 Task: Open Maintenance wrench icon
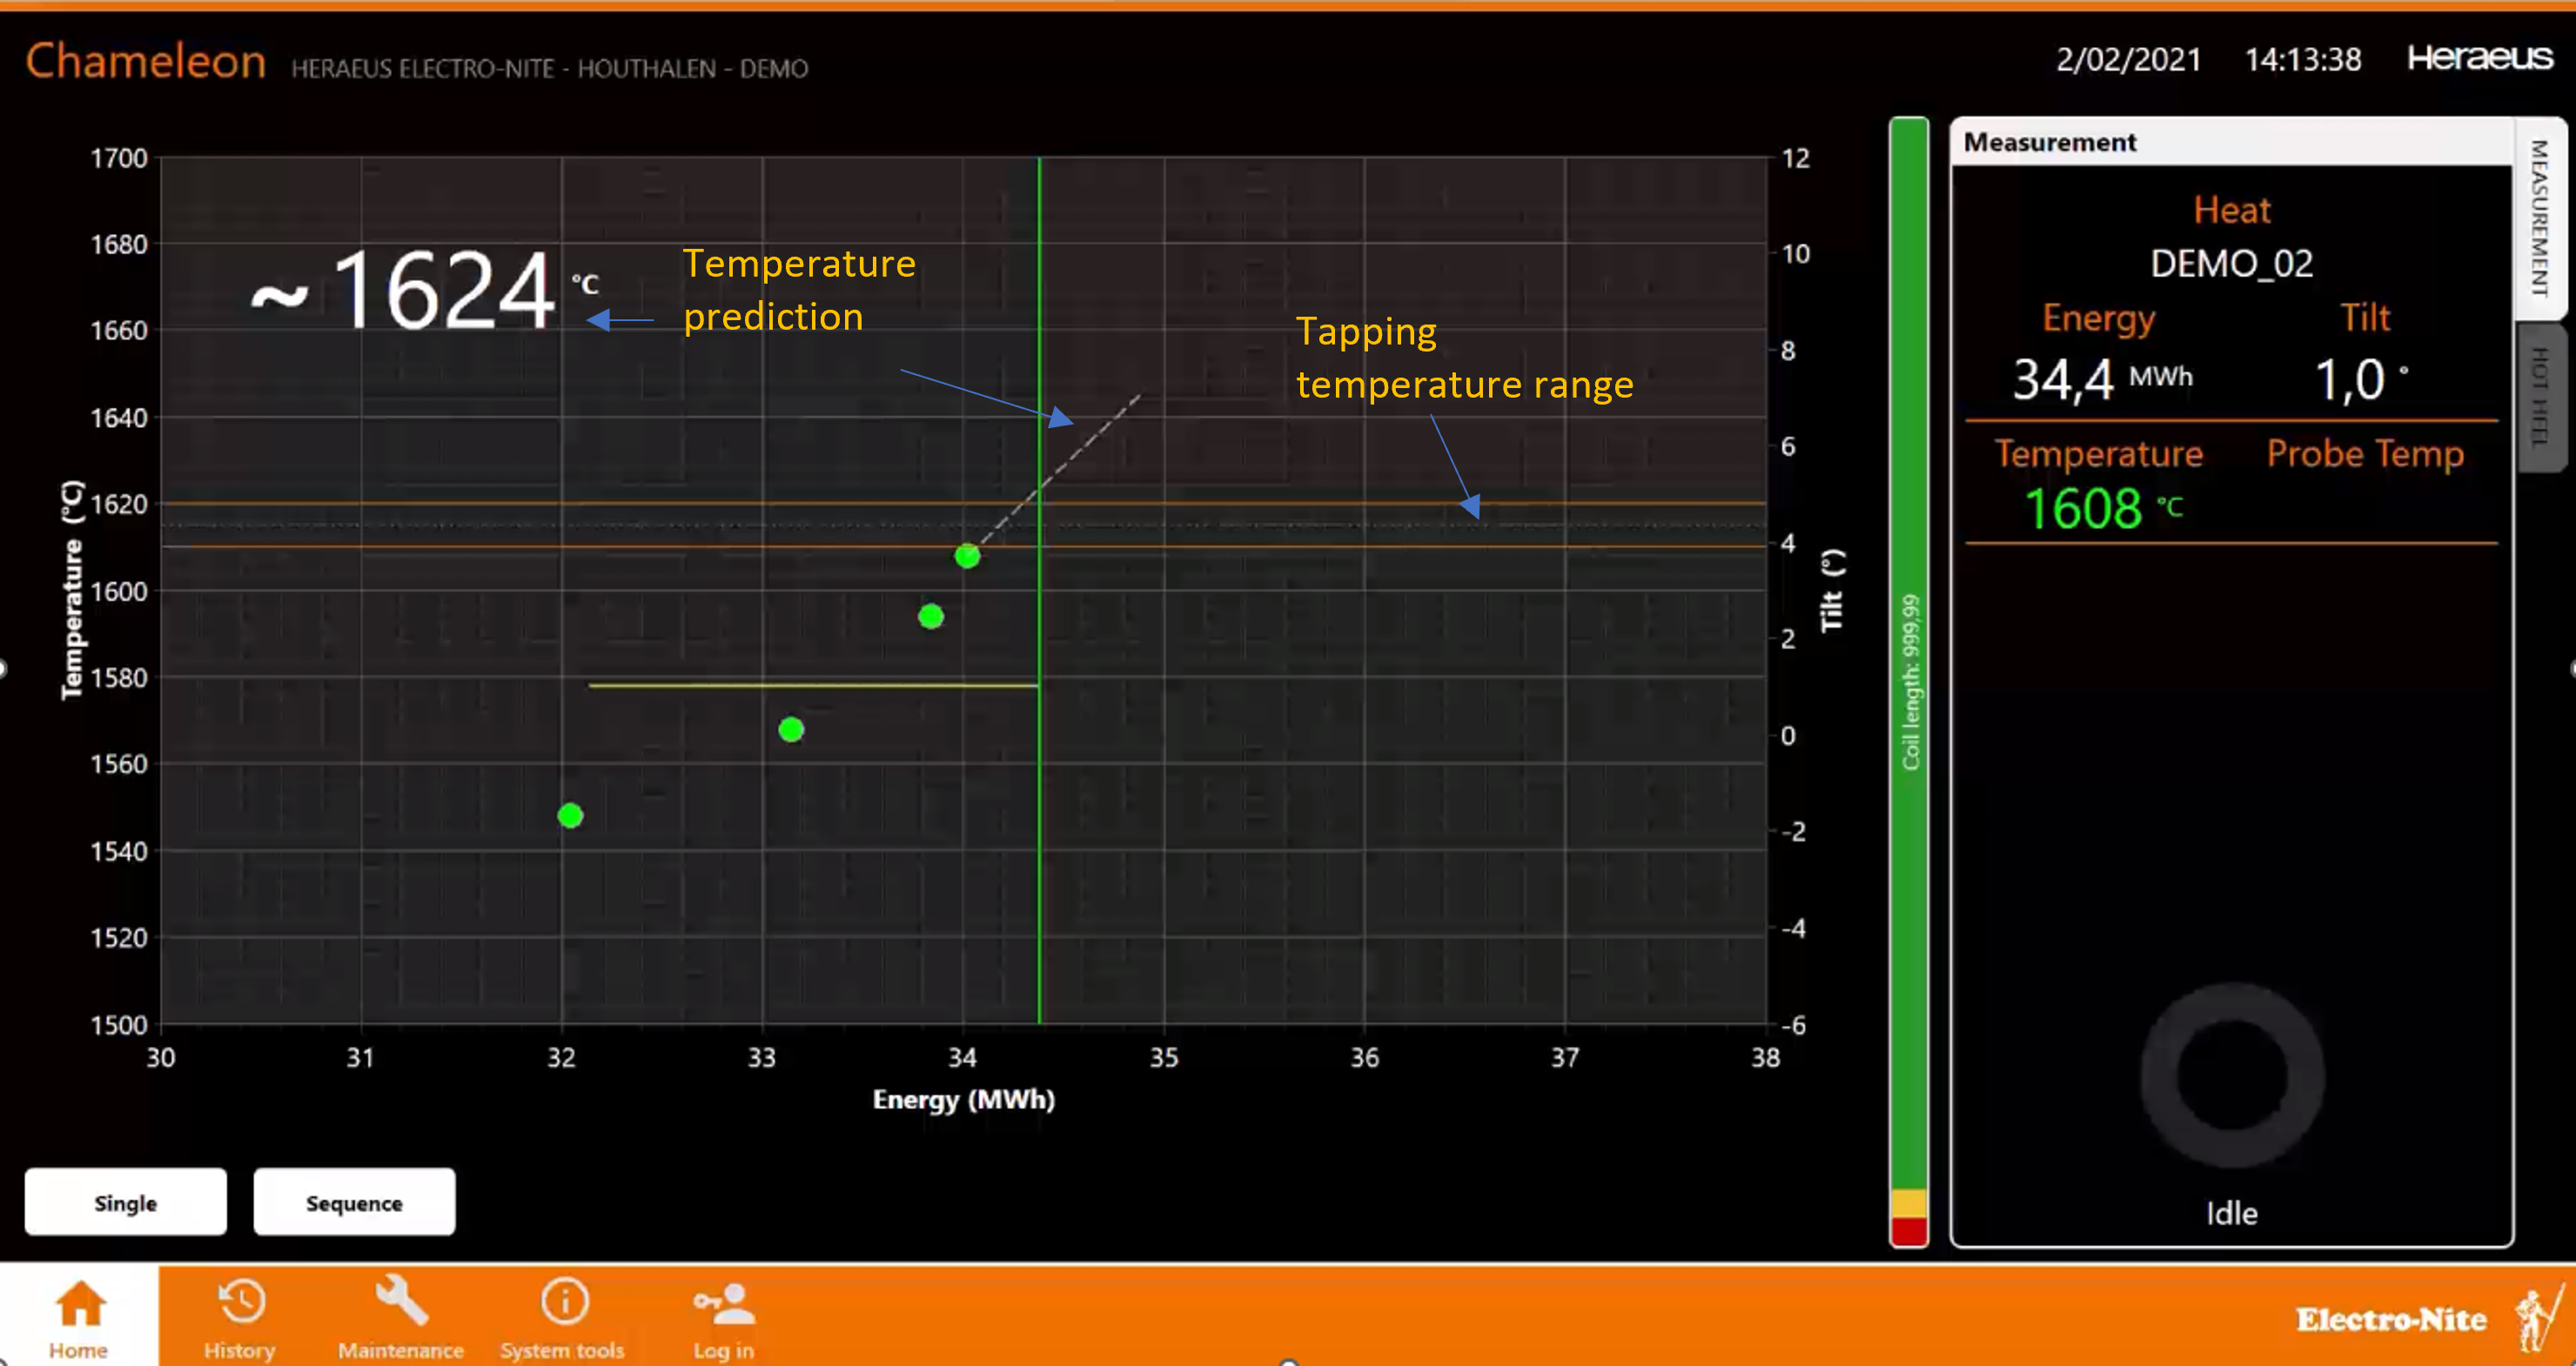[400, 1300]
